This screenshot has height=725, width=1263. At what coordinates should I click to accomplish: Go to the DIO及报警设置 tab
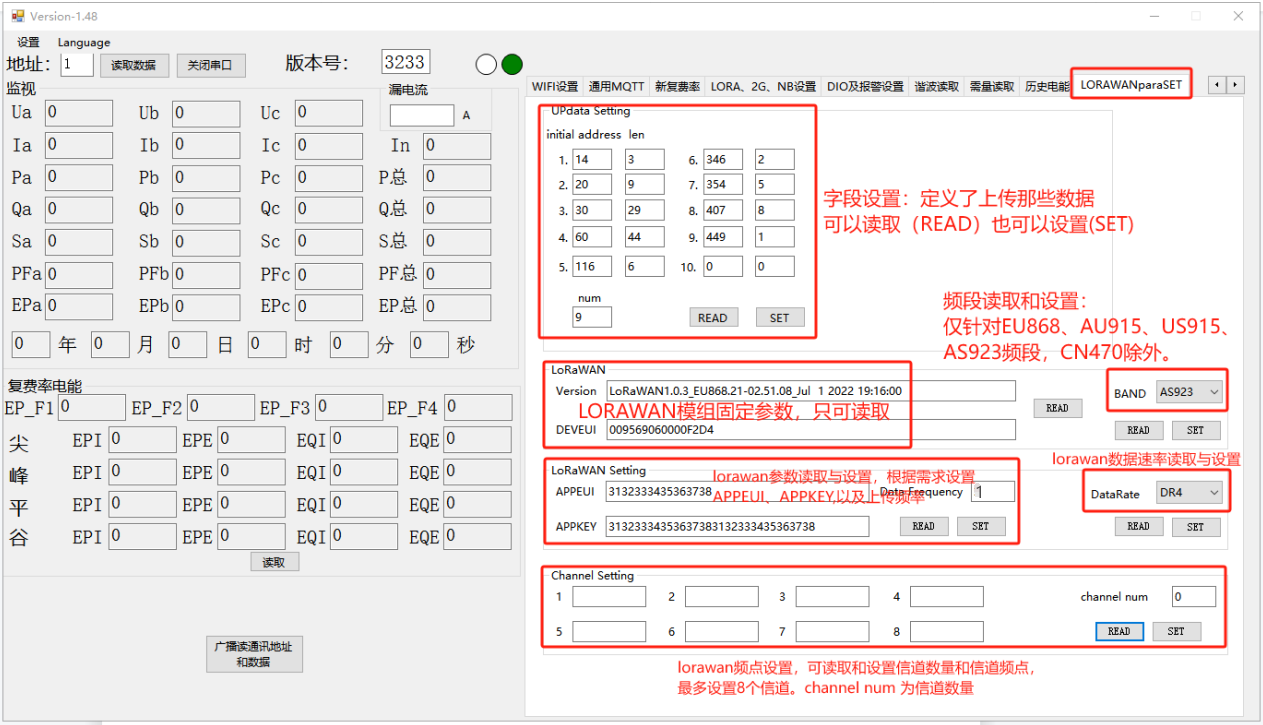pos(865,87)
